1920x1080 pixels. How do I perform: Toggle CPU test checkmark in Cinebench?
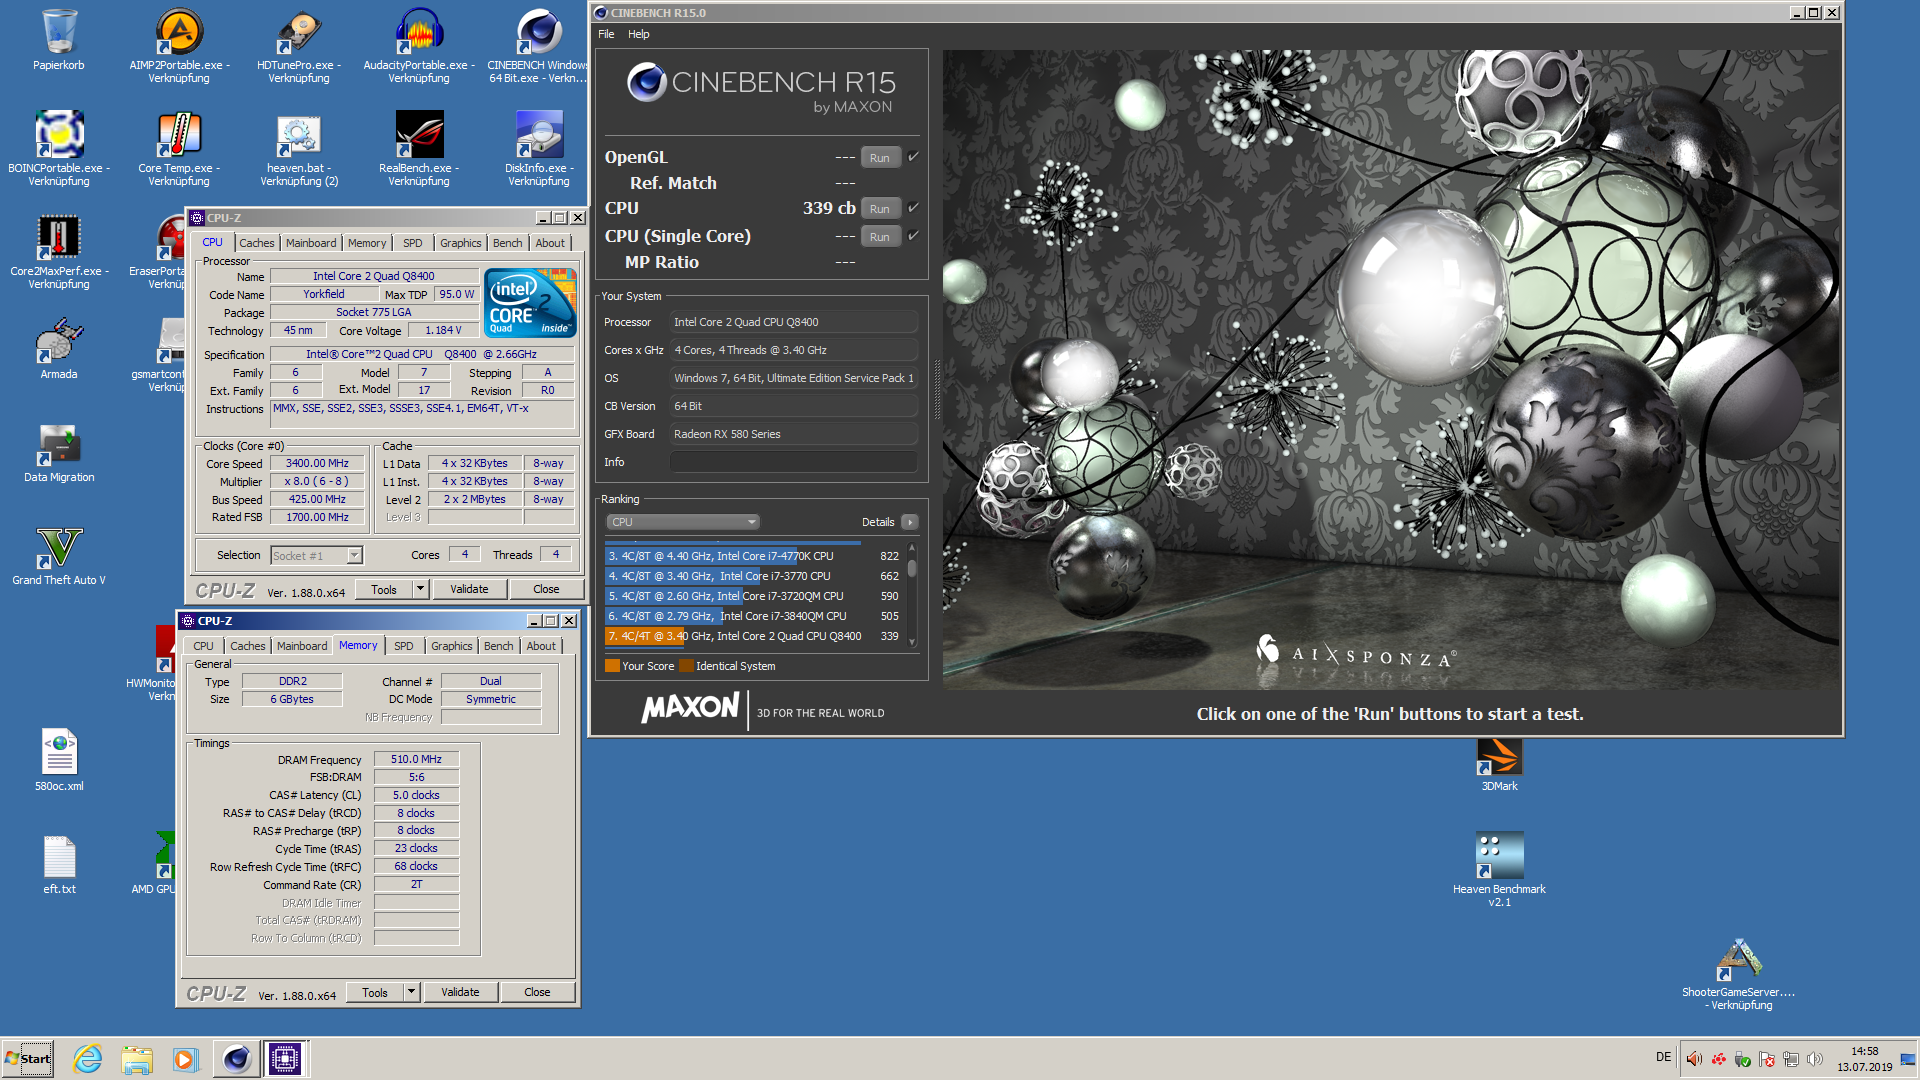[x=913, y=208]
